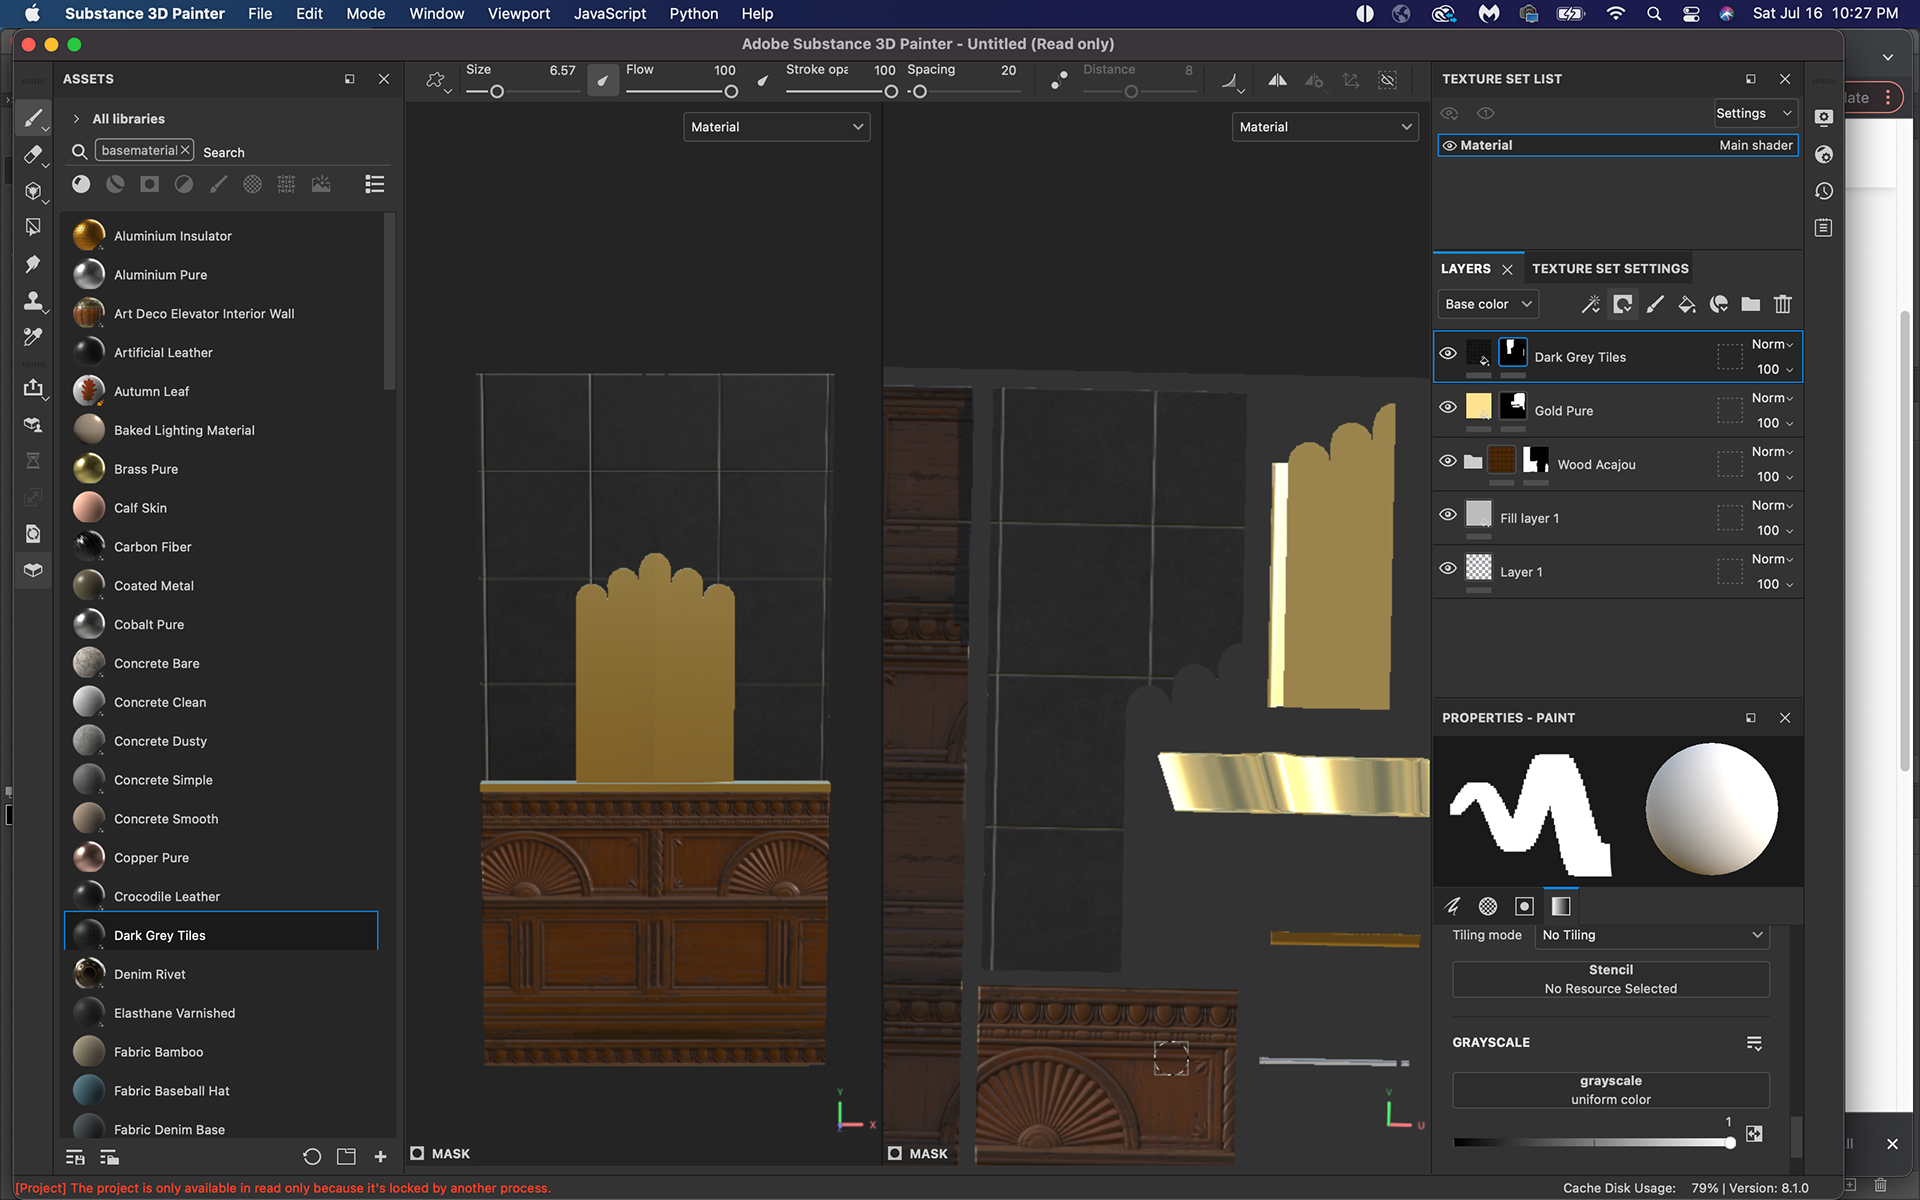Select the Paint brush tool
This screenshot has height=1200, width=1920.
point(33,118)
